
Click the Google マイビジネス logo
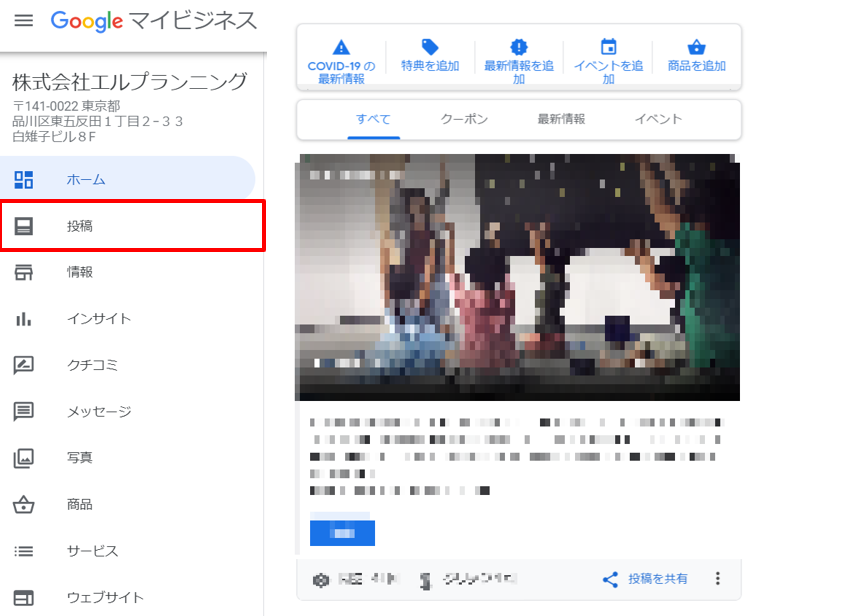pos(153,21)
